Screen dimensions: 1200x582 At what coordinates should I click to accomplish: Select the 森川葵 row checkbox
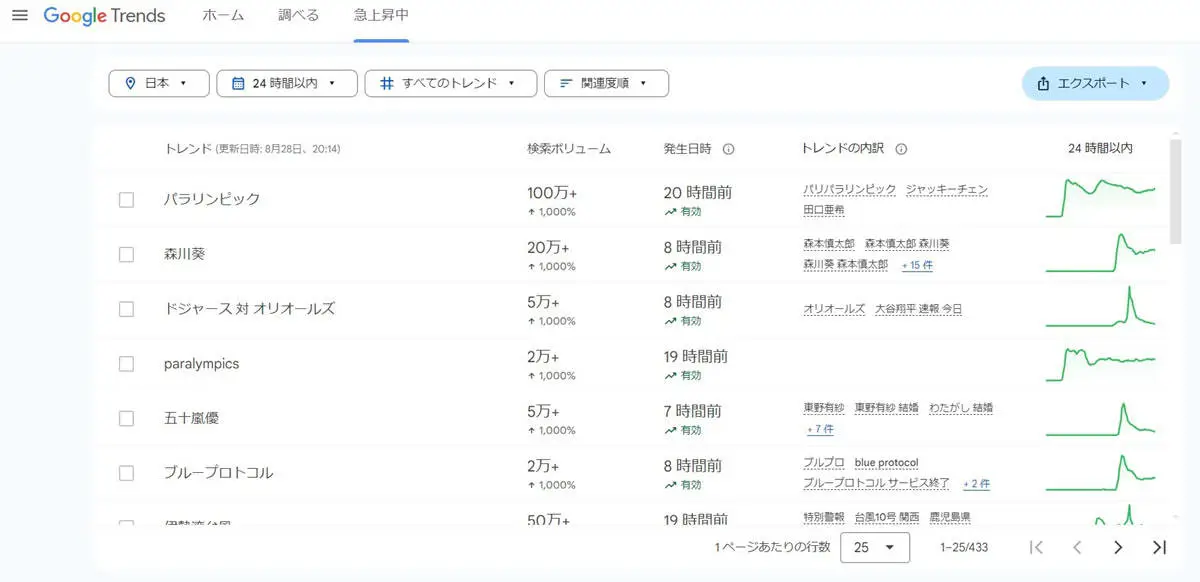click(x=126, y=254)
